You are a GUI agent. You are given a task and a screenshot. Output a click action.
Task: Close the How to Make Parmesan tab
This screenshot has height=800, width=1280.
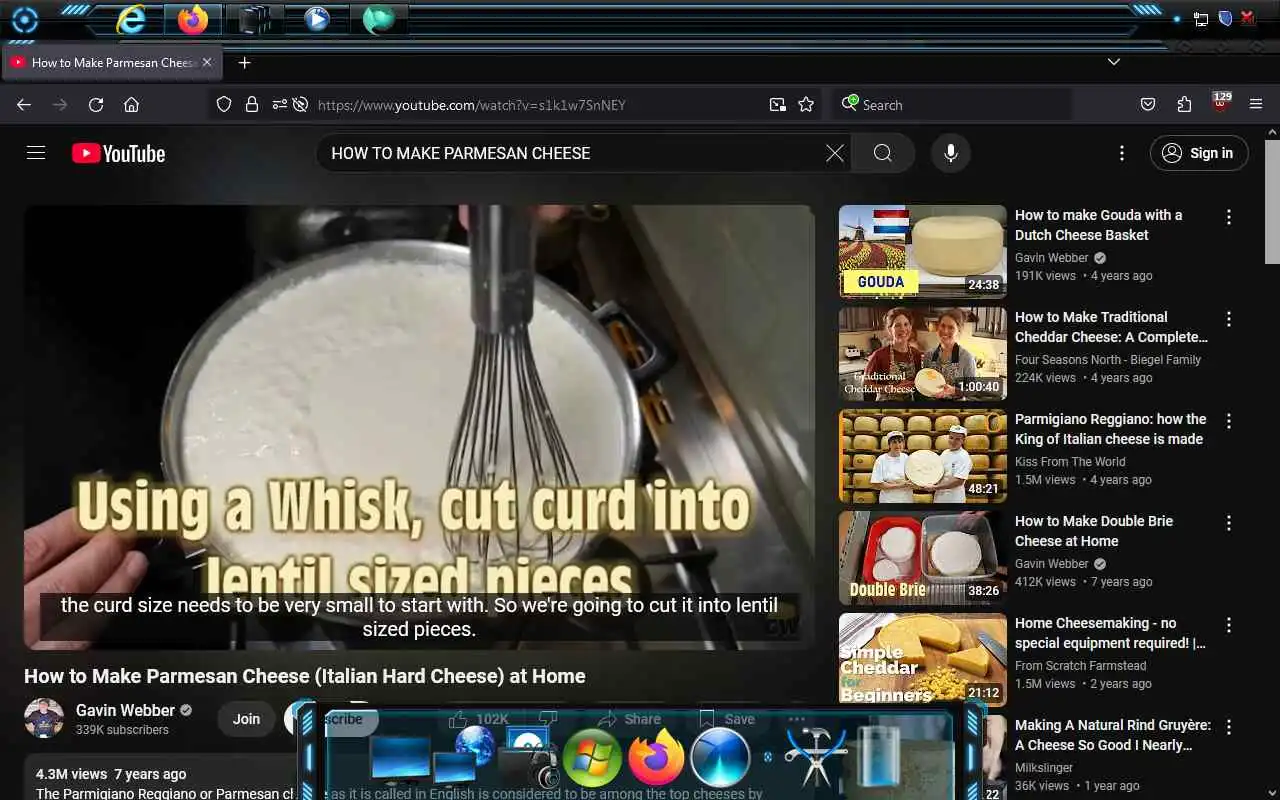pyautogui.click(x=207, y=62)
